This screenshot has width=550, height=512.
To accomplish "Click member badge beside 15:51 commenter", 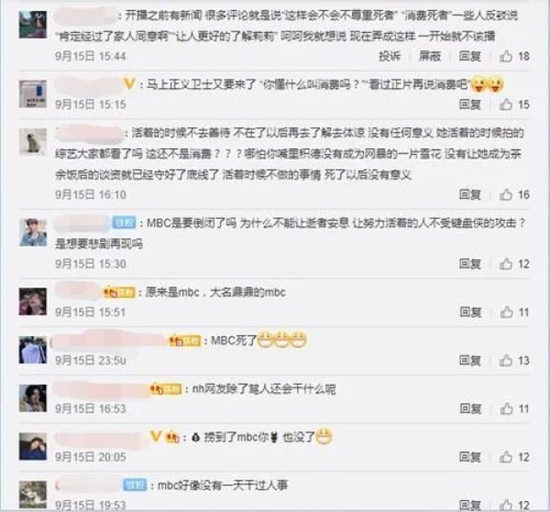I will pos(119,292).
